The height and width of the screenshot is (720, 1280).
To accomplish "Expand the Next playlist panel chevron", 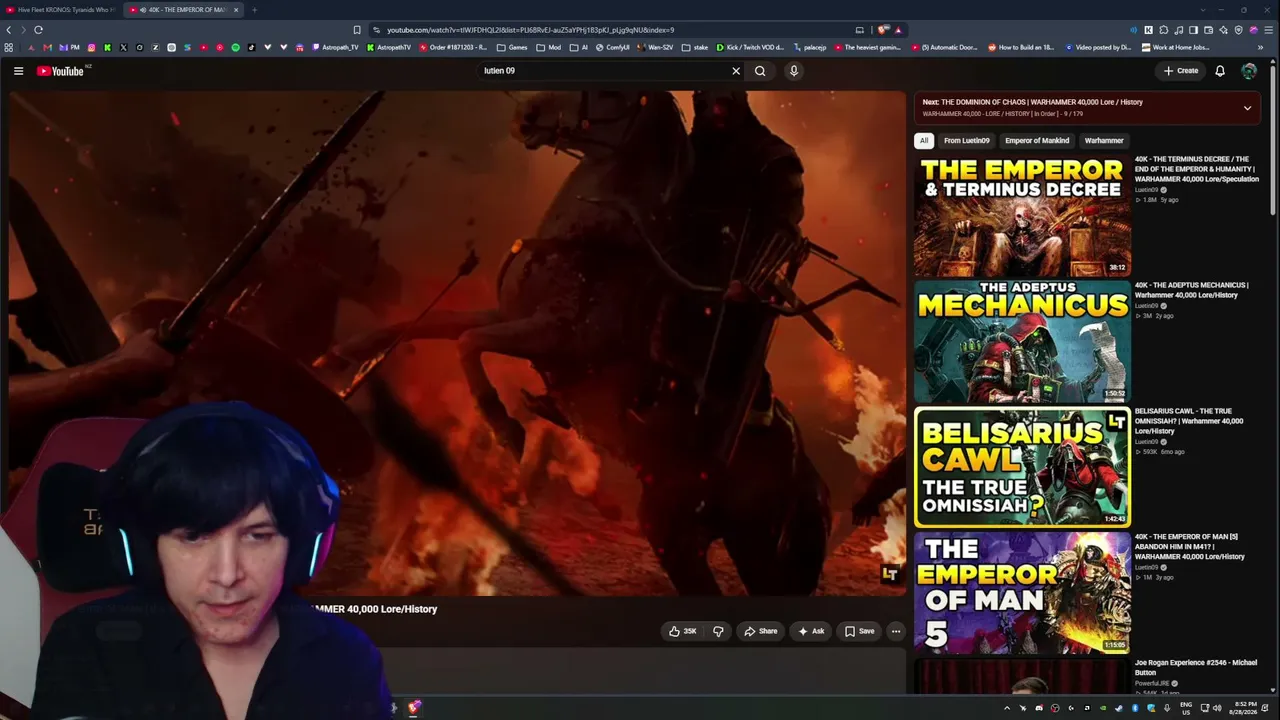I will [1247, 108].
